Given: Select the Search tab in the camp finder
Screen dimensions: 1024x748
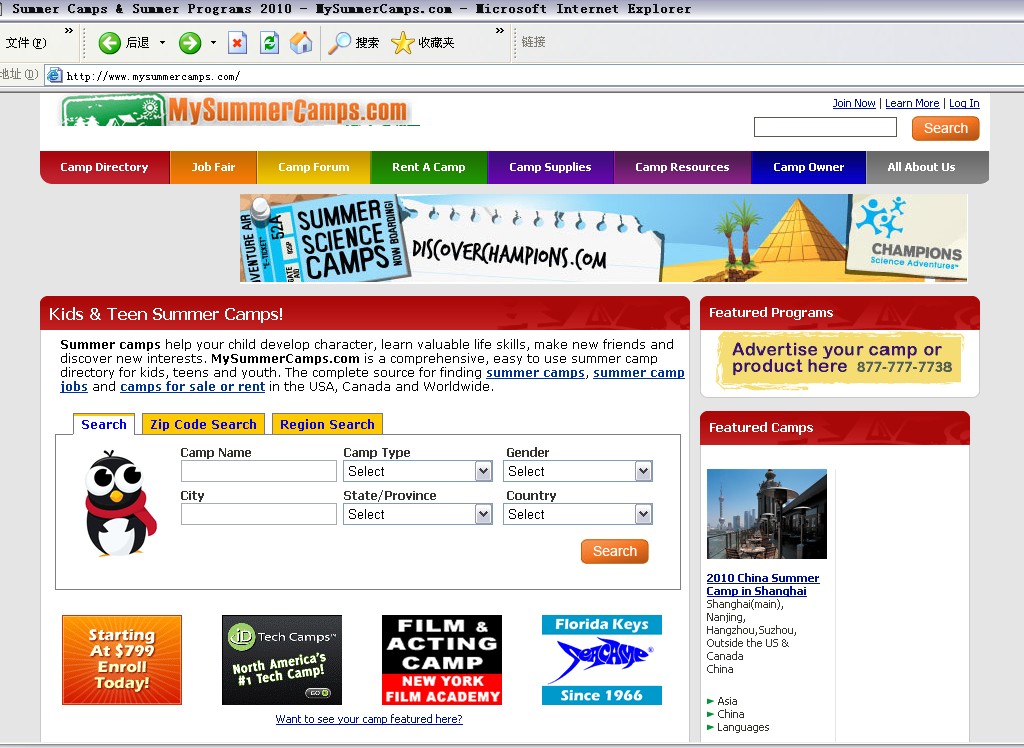Looking at the screenshot, I should click(104, 425).
